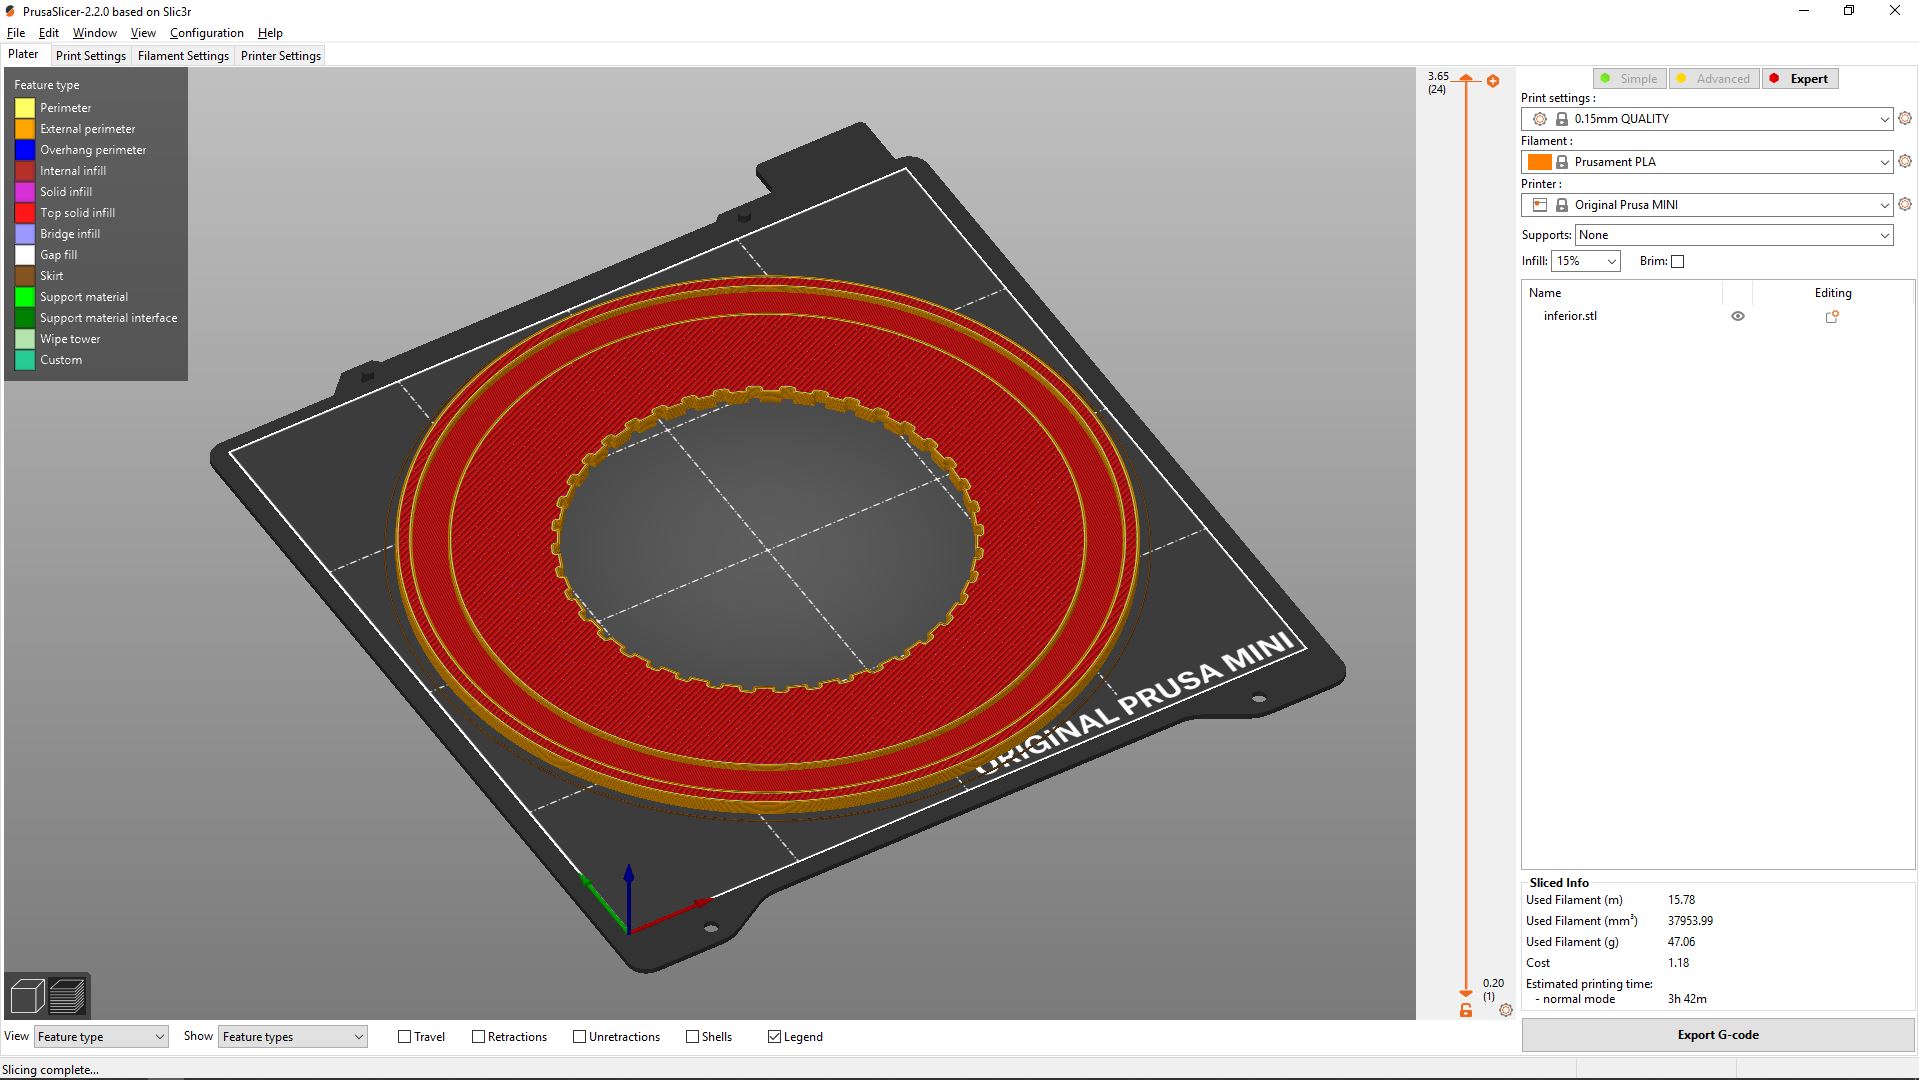Enable the Brim checkbox
Viewport: 1919px width, 1080px height.
point(1678,261)
